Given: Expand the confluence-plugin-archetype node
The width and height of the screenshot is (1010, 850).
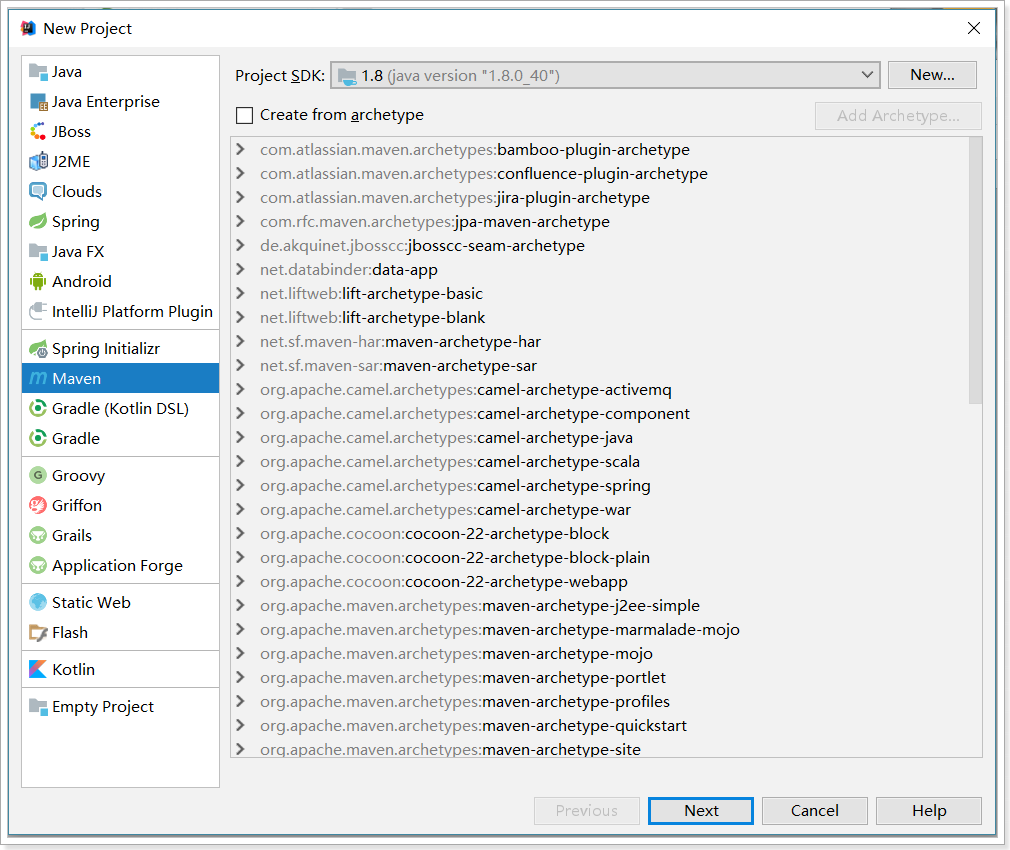Looking at the screenshot, I should coord(240,173).
